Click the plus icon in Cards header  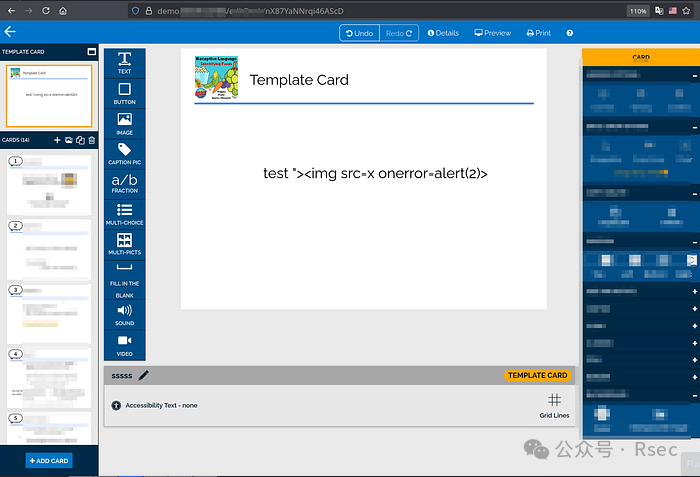coord(57,140)
